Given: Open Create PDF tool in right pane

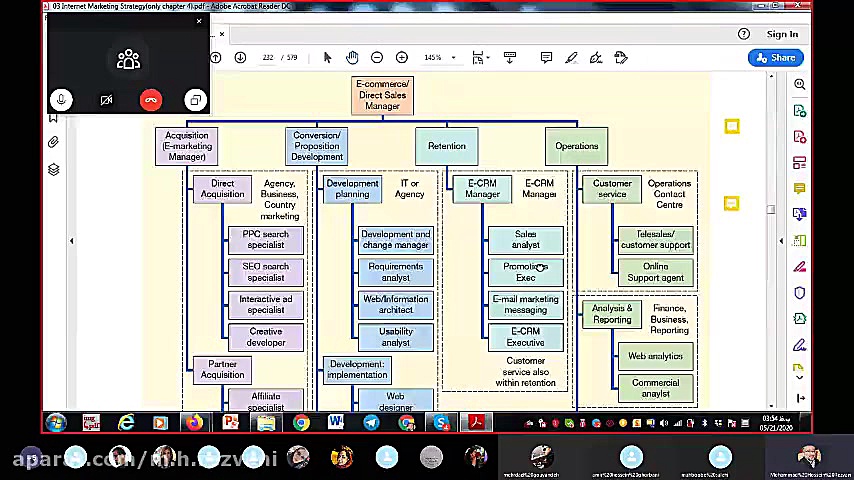Looking at the screenshot, I should click(x=800, y=137).
